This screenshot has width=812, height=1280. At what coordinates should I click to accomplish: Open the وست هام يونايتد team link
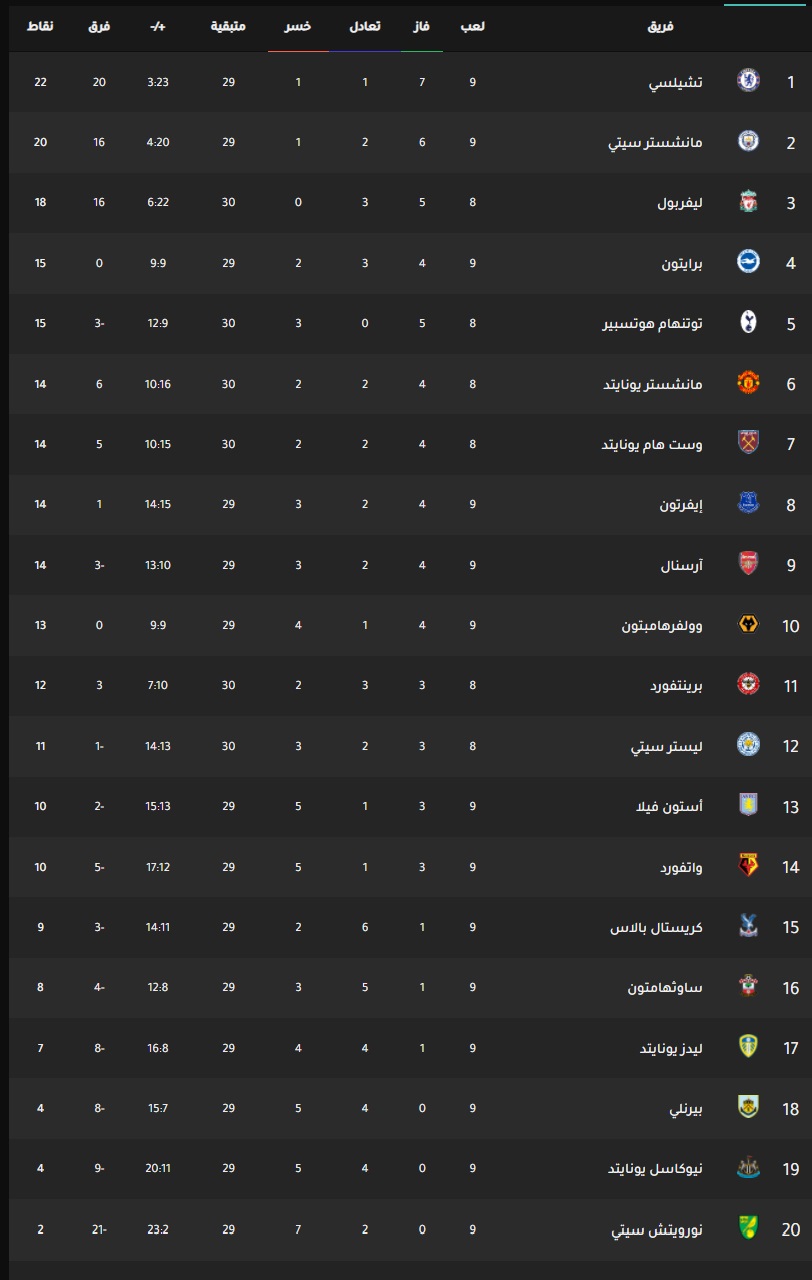(x=651, y=444)
